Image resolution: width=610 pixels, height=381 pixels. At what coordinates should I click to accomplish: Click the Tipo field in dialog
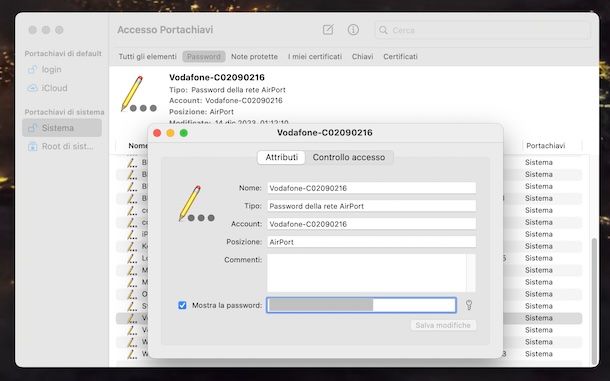pyautogui.click(x=372, y=206)
